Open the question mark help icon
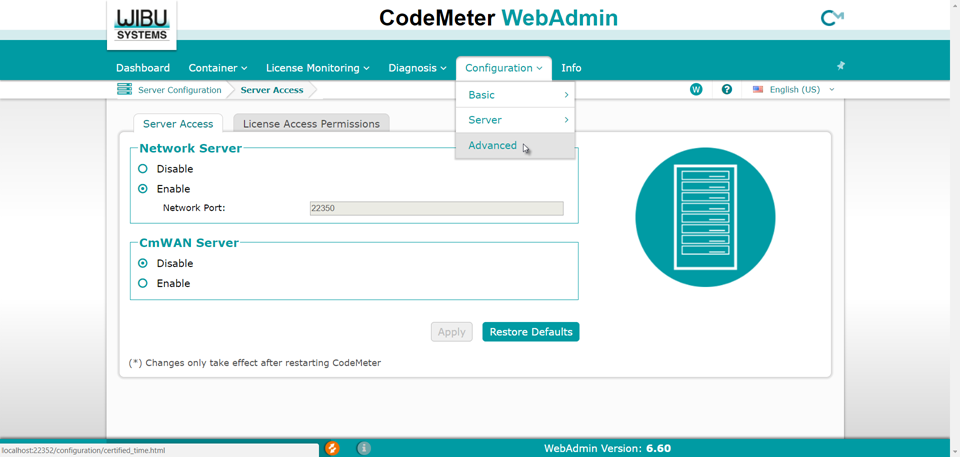 tap(727, 89)
